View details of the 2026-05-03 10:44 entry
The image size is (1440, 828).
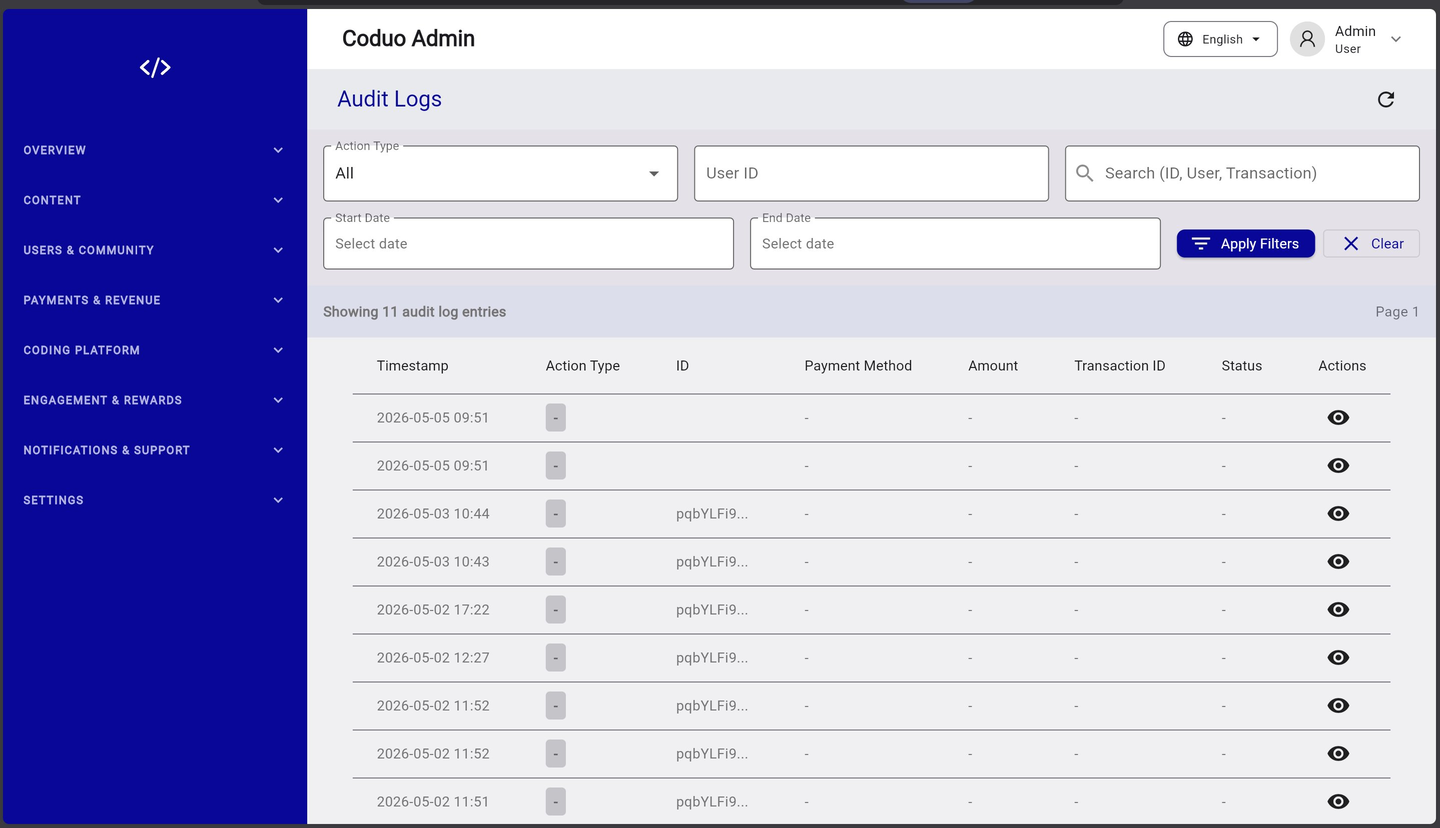click(x=1338, y=514)
